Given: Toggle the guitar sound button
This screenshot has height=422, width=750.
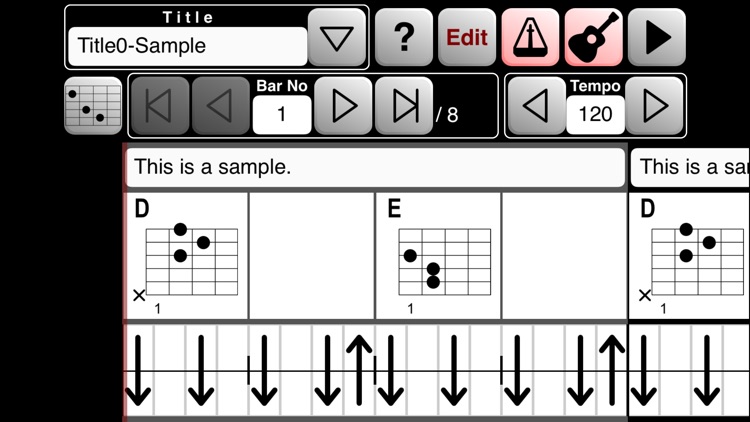Looking at the screenshot, I should click(x=593, y=38).
